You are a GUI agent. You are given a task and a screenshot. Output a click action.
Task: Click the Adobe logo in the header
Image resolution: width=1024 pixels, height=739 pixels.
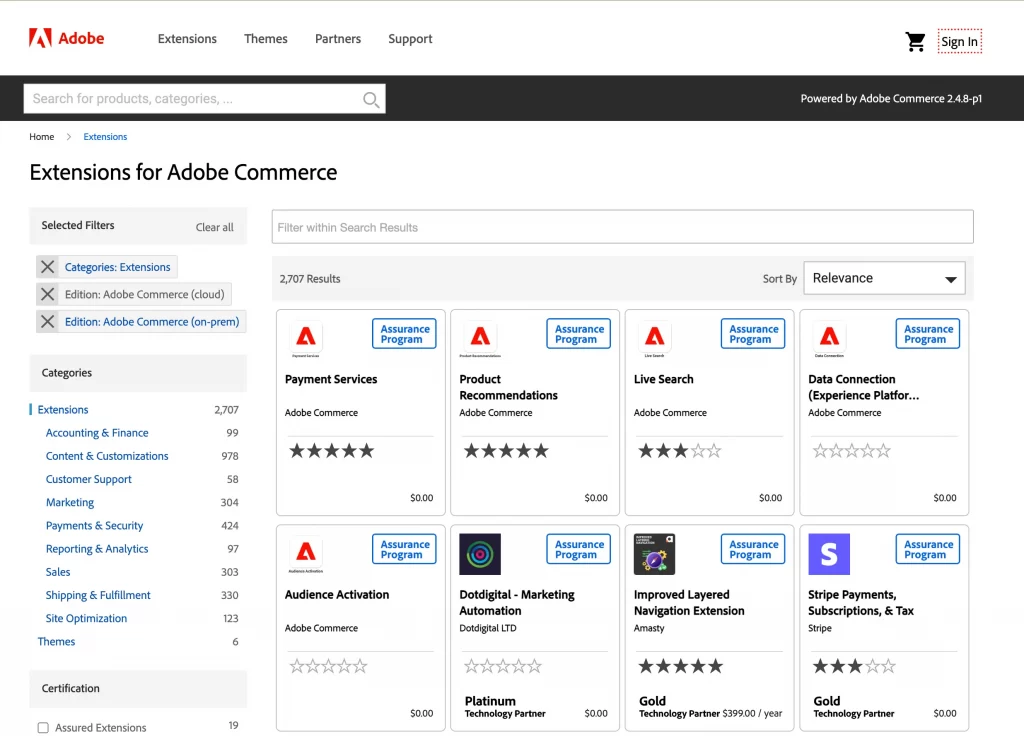pos(67,39)
